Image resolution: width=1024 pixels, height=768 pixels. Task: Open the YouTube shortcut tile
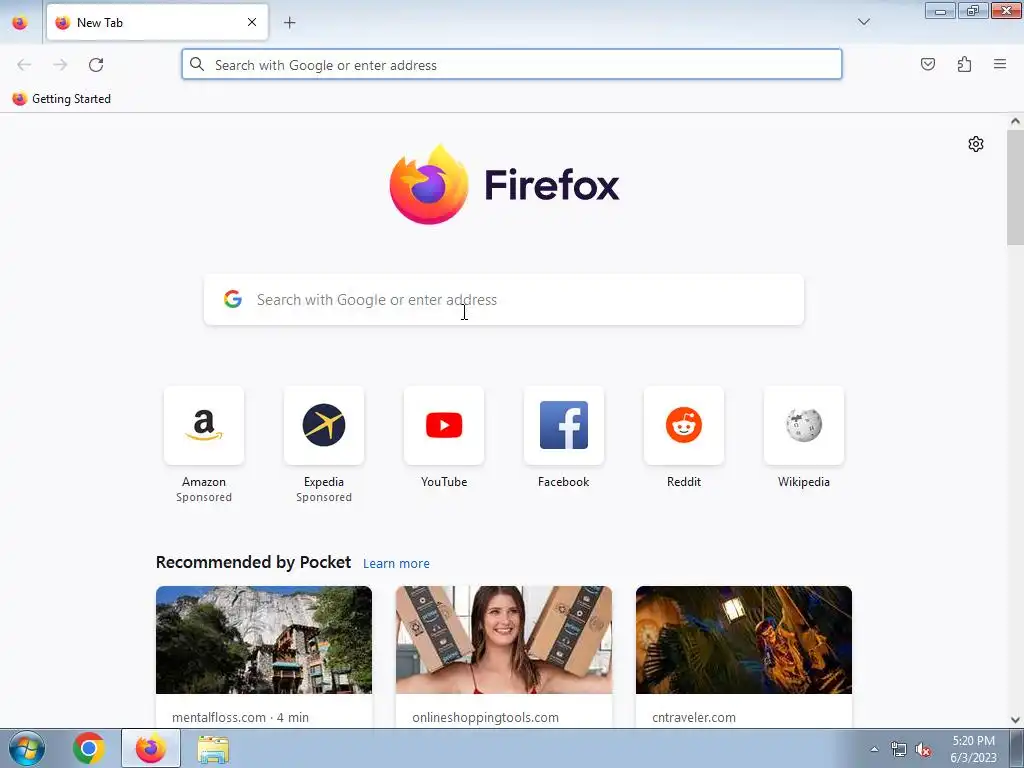(444, 425)
